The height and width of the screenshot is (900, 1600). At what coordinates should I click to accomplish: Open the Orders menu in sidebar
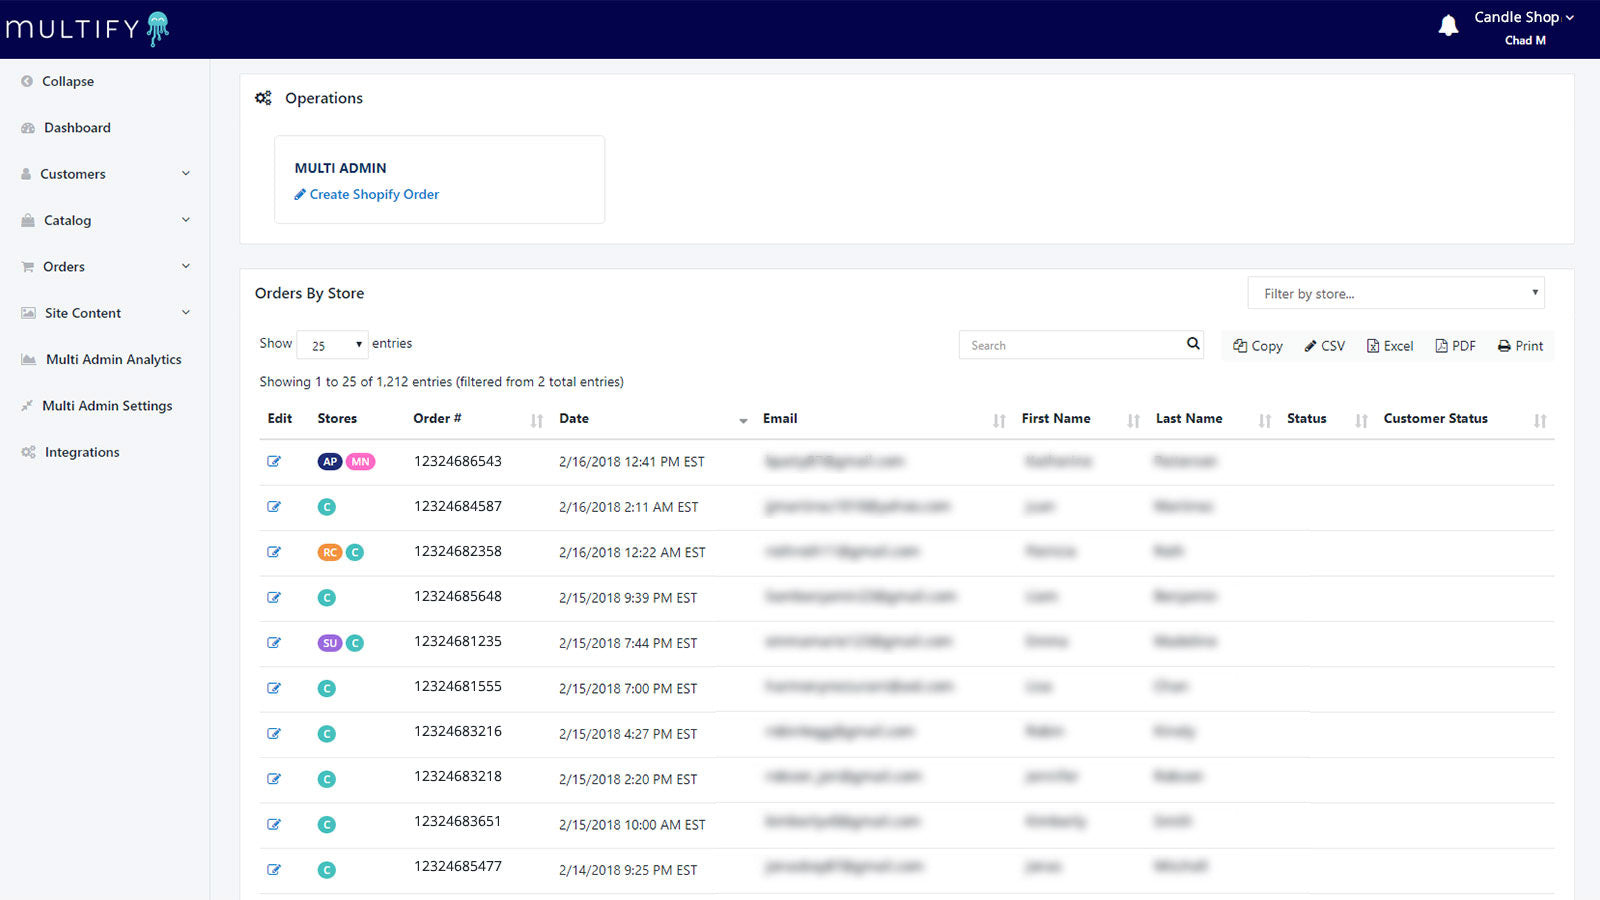coord(62,266)
